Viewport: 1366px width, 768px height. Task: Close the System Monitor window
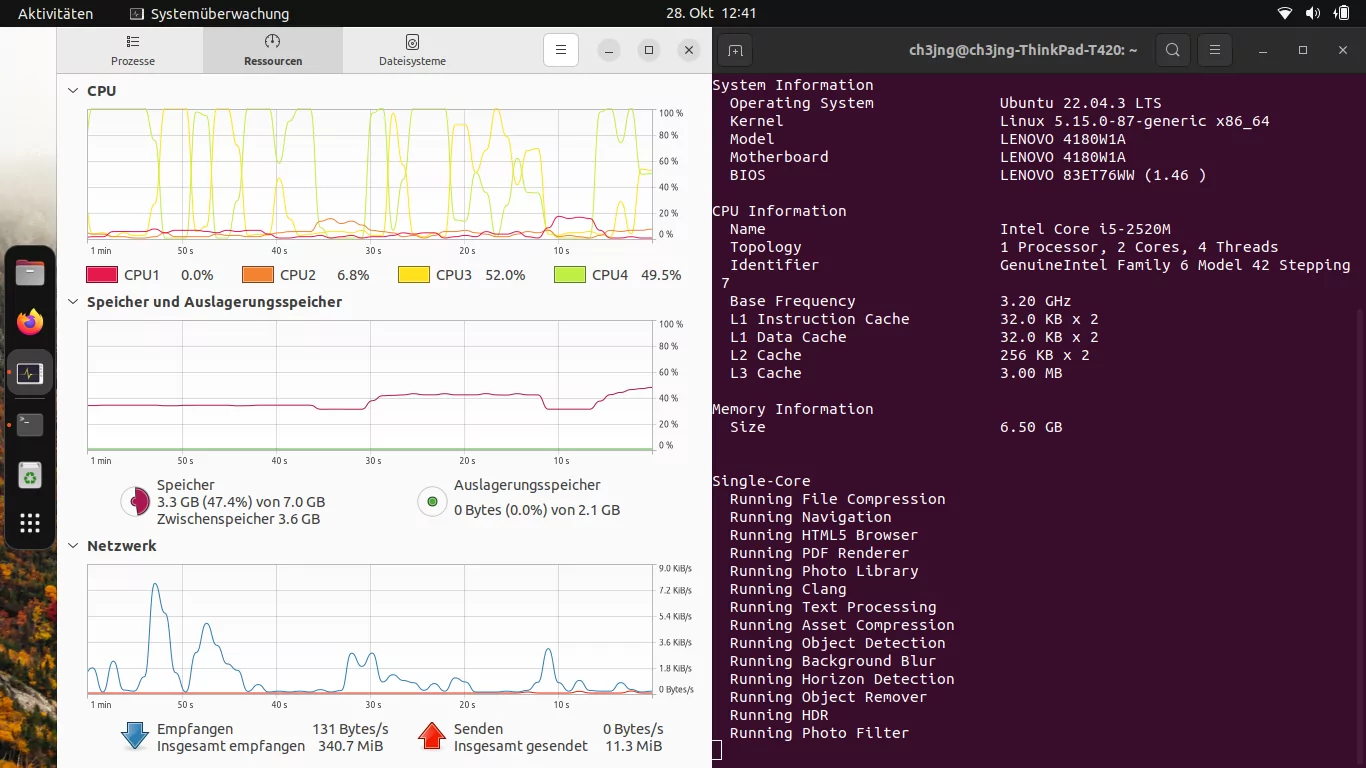tap(688, 50)
